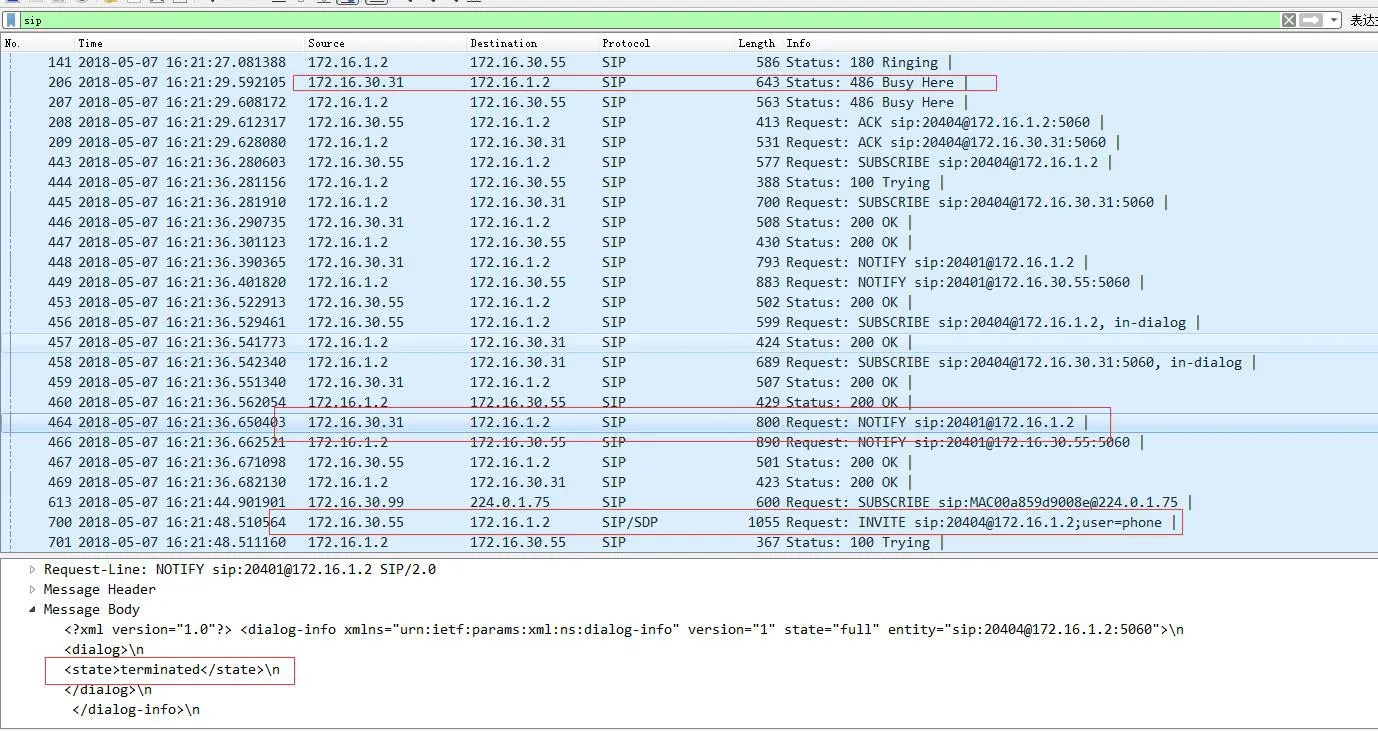
Task: Open the display filter history dropdown
Action: [1334, 20]
